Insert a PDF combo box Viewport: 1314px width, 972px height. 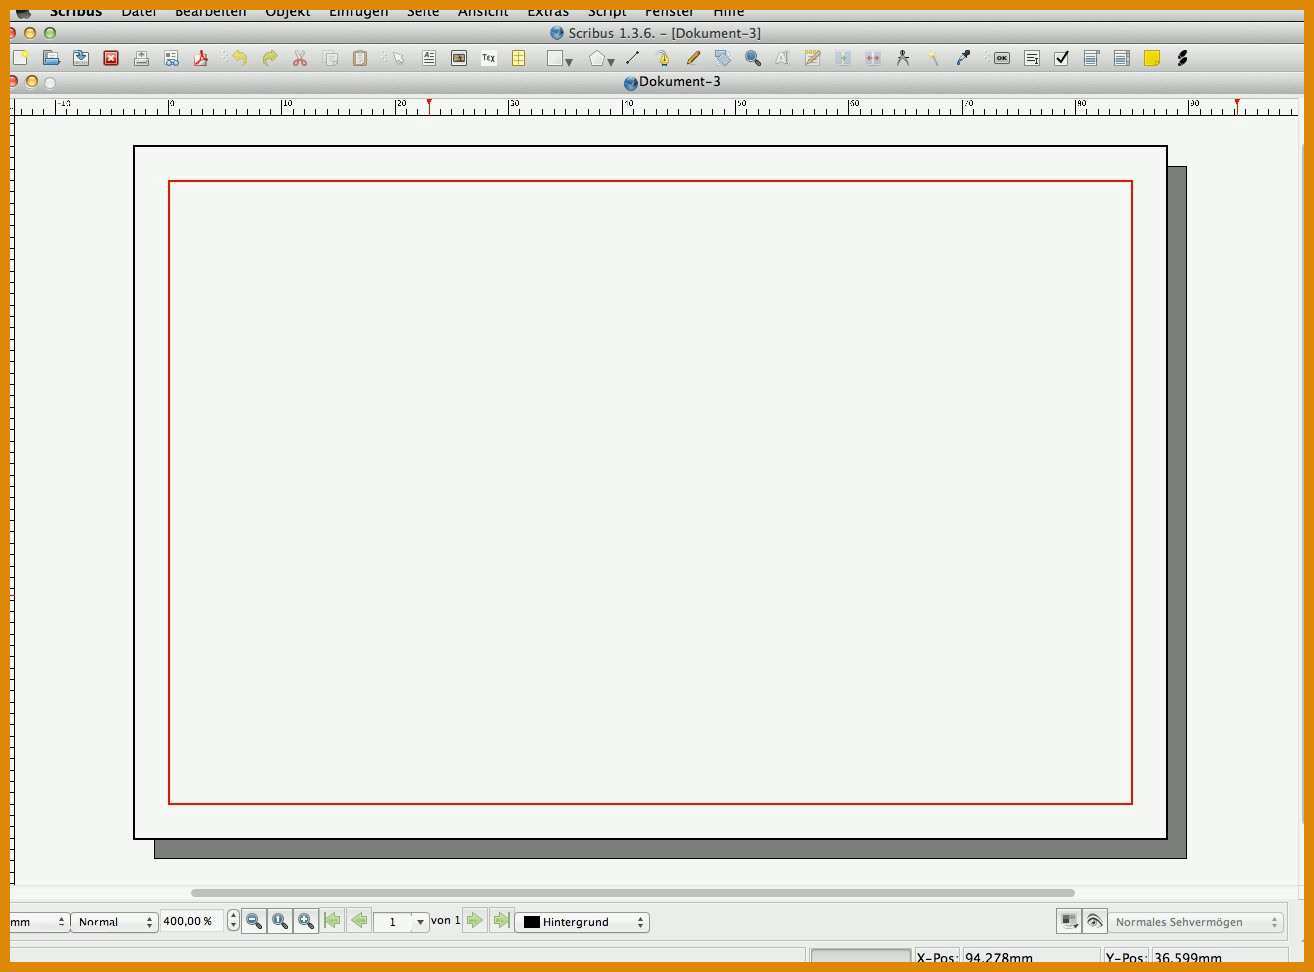1092,58
